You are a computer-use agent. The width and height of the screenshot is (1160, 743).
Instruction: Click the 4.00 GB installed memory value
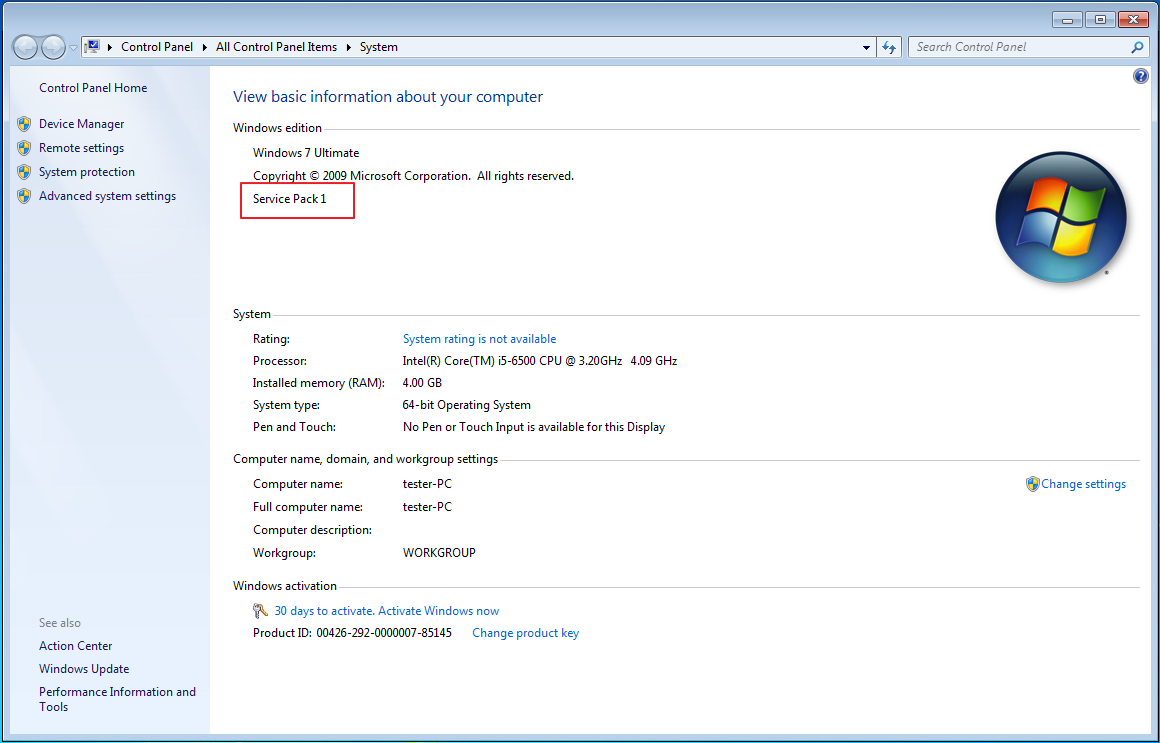pos(422,383)
